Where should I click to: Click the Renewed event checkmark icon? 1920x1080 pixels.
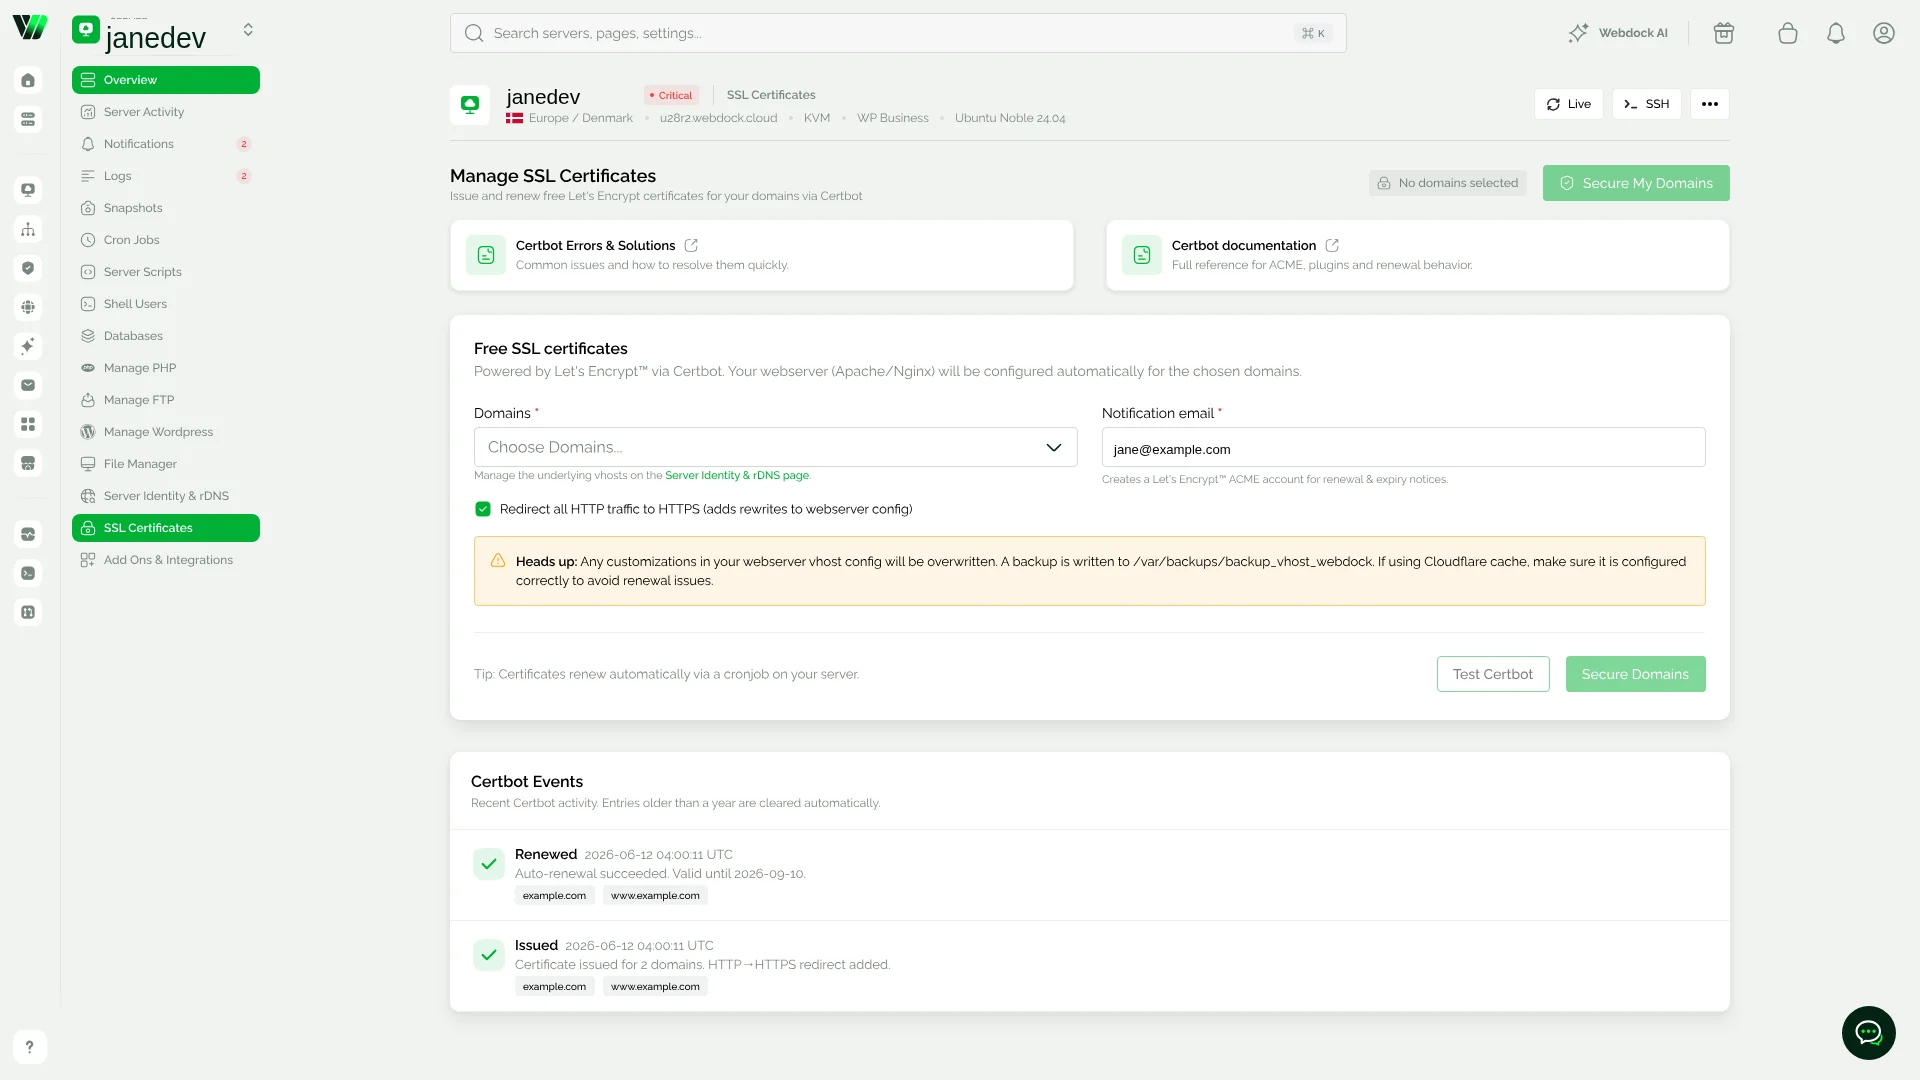click(x=489, y=864)
